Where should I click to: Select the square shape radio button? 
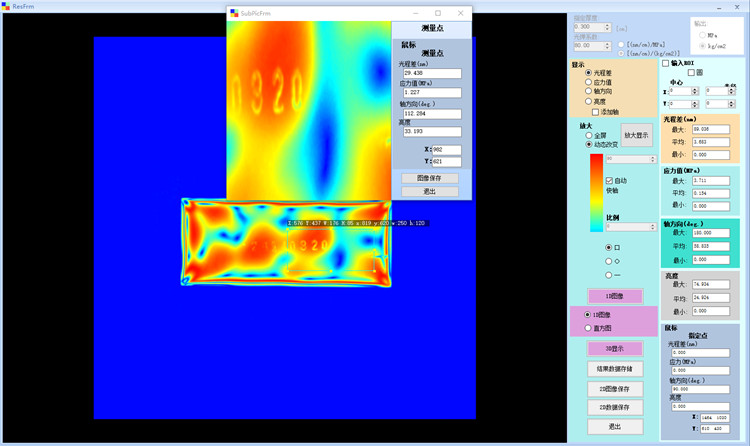609,247
